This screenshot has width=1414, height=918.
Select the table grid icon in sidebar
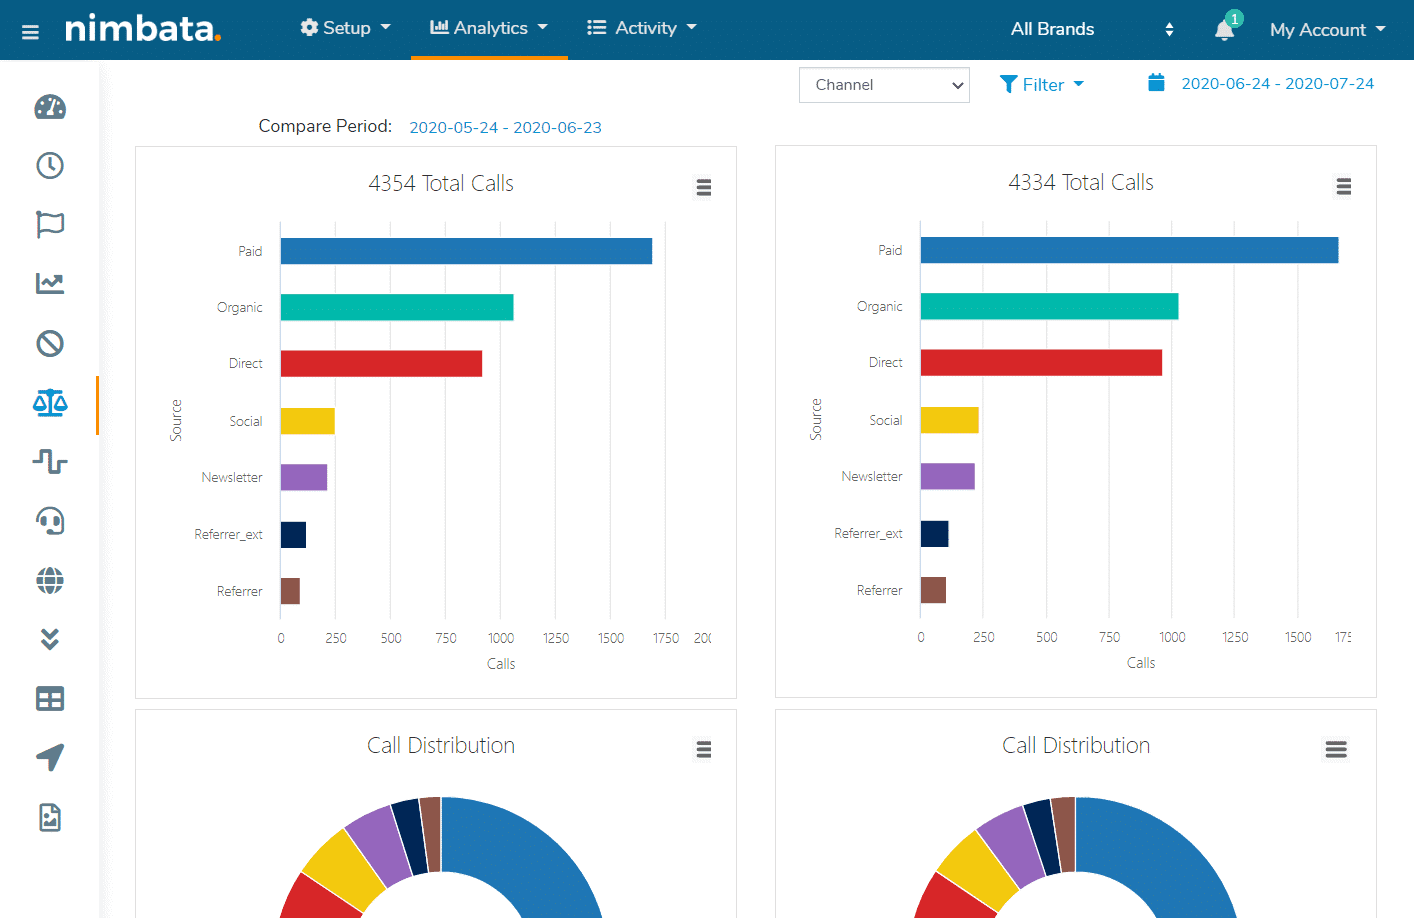50,698
